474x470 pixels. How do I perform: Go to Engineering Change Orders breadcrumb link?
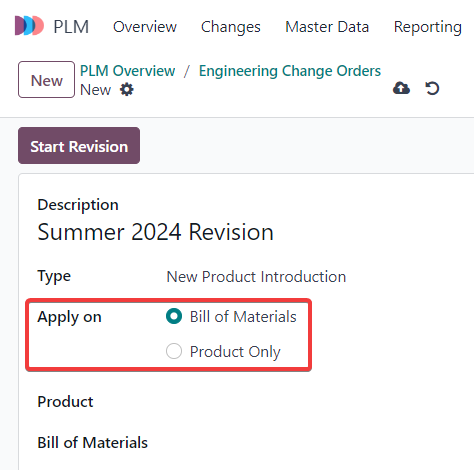coord(290,71)
